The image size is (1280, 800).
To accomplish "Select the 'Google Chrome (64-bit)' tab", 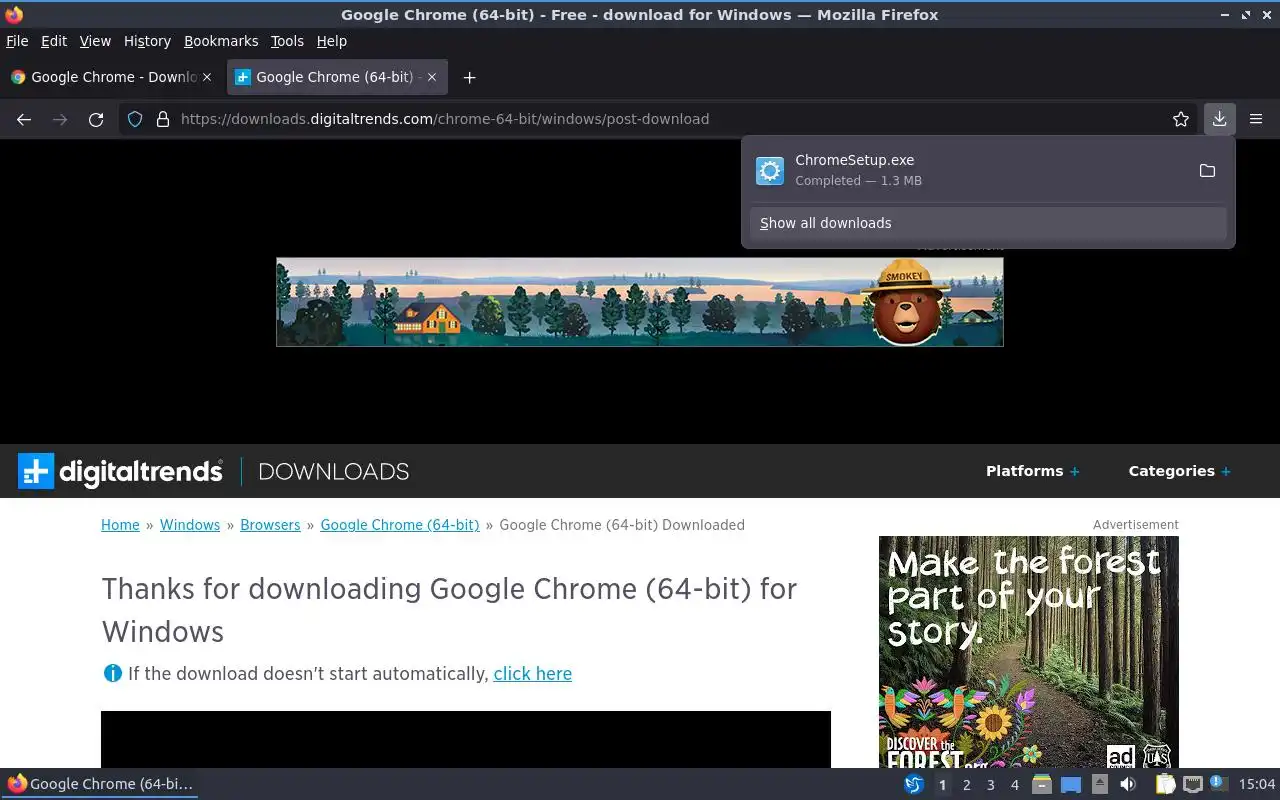I will (337, 77).
